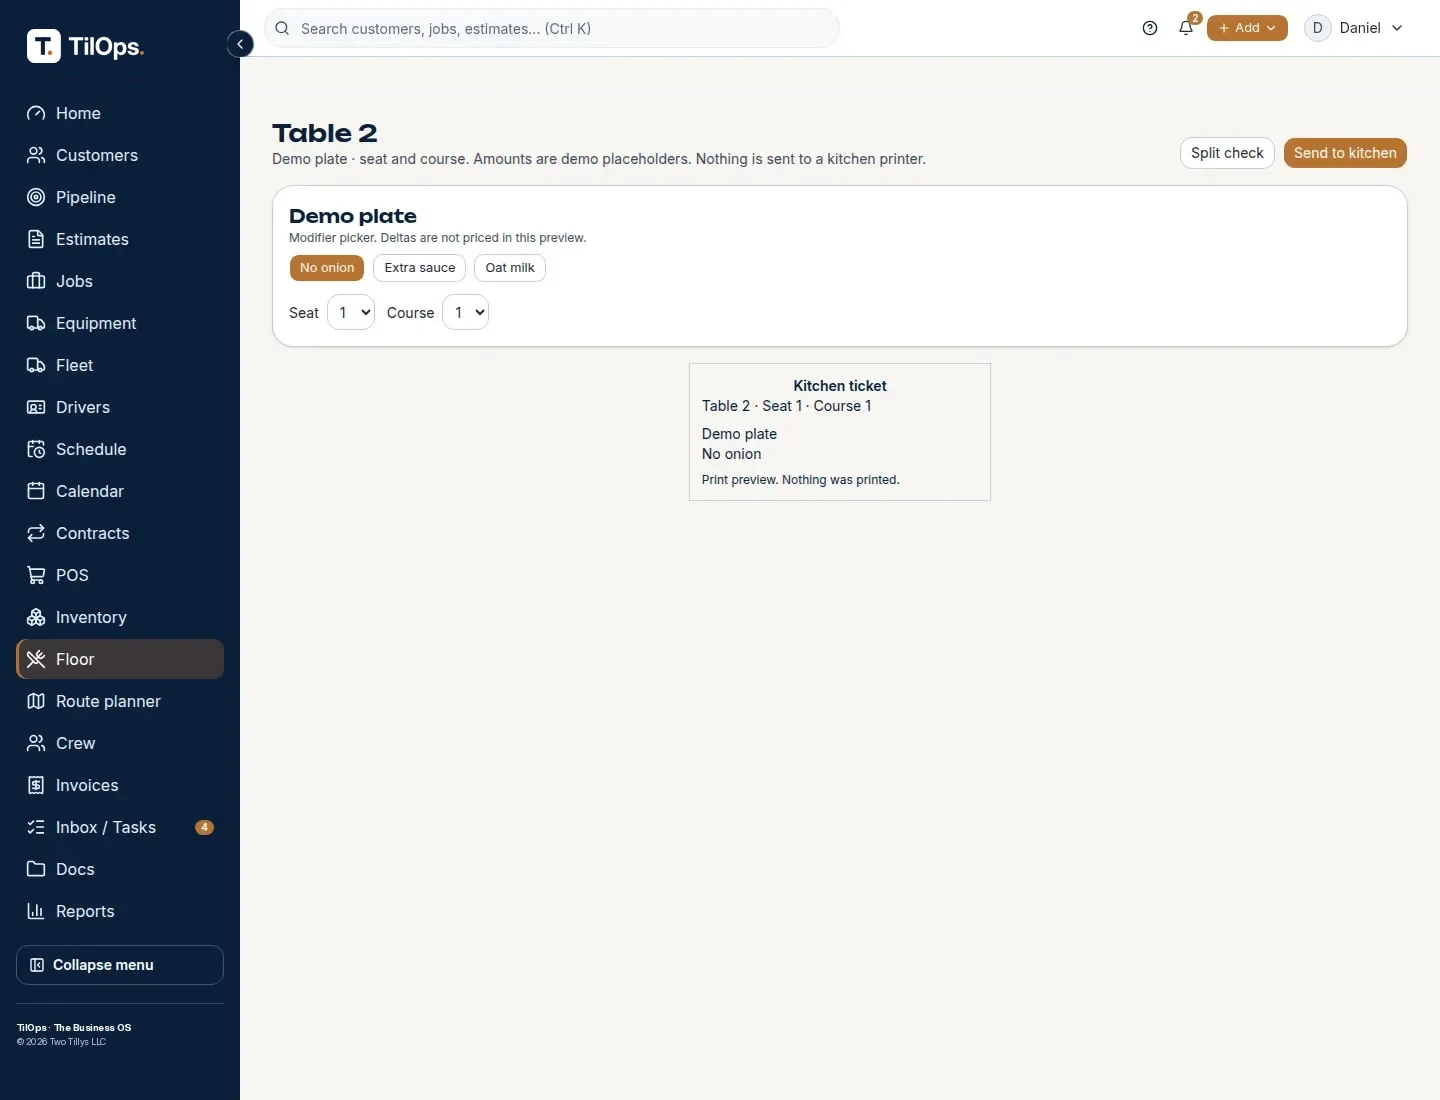Click the notifications bell icon
The height and width of the screenshot is (1100, 1440).
click(1186, 28)
